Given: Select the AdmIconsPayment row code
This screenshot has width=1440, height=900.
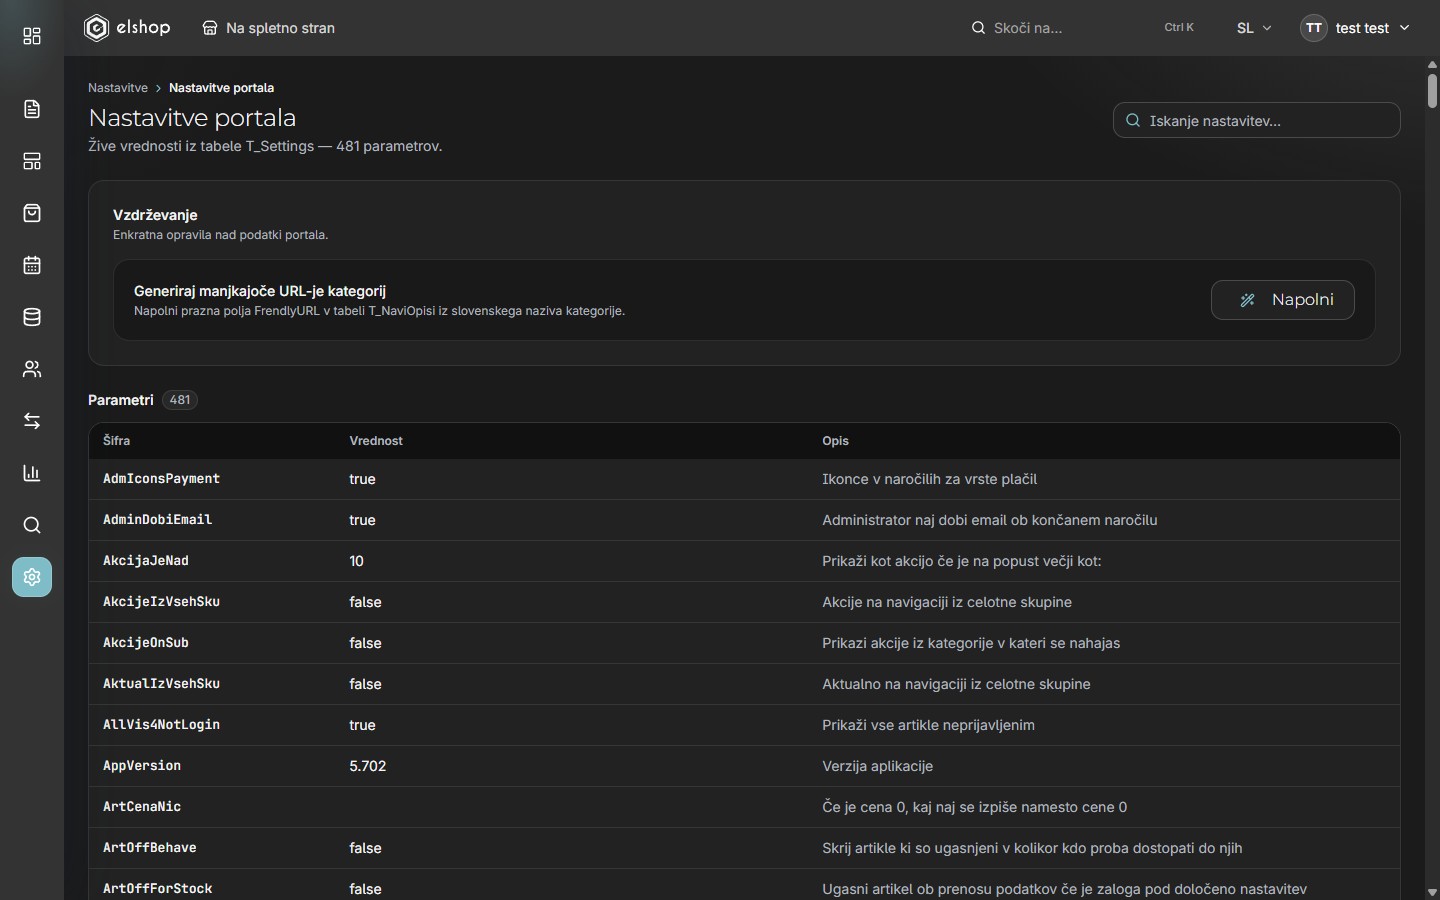Looking at the screenshot, I should [x=162, y=479].
